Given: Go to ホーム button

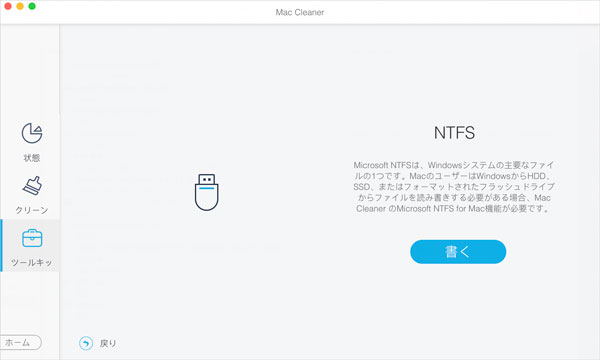Looking at the screenshot, I should point(20,342).
